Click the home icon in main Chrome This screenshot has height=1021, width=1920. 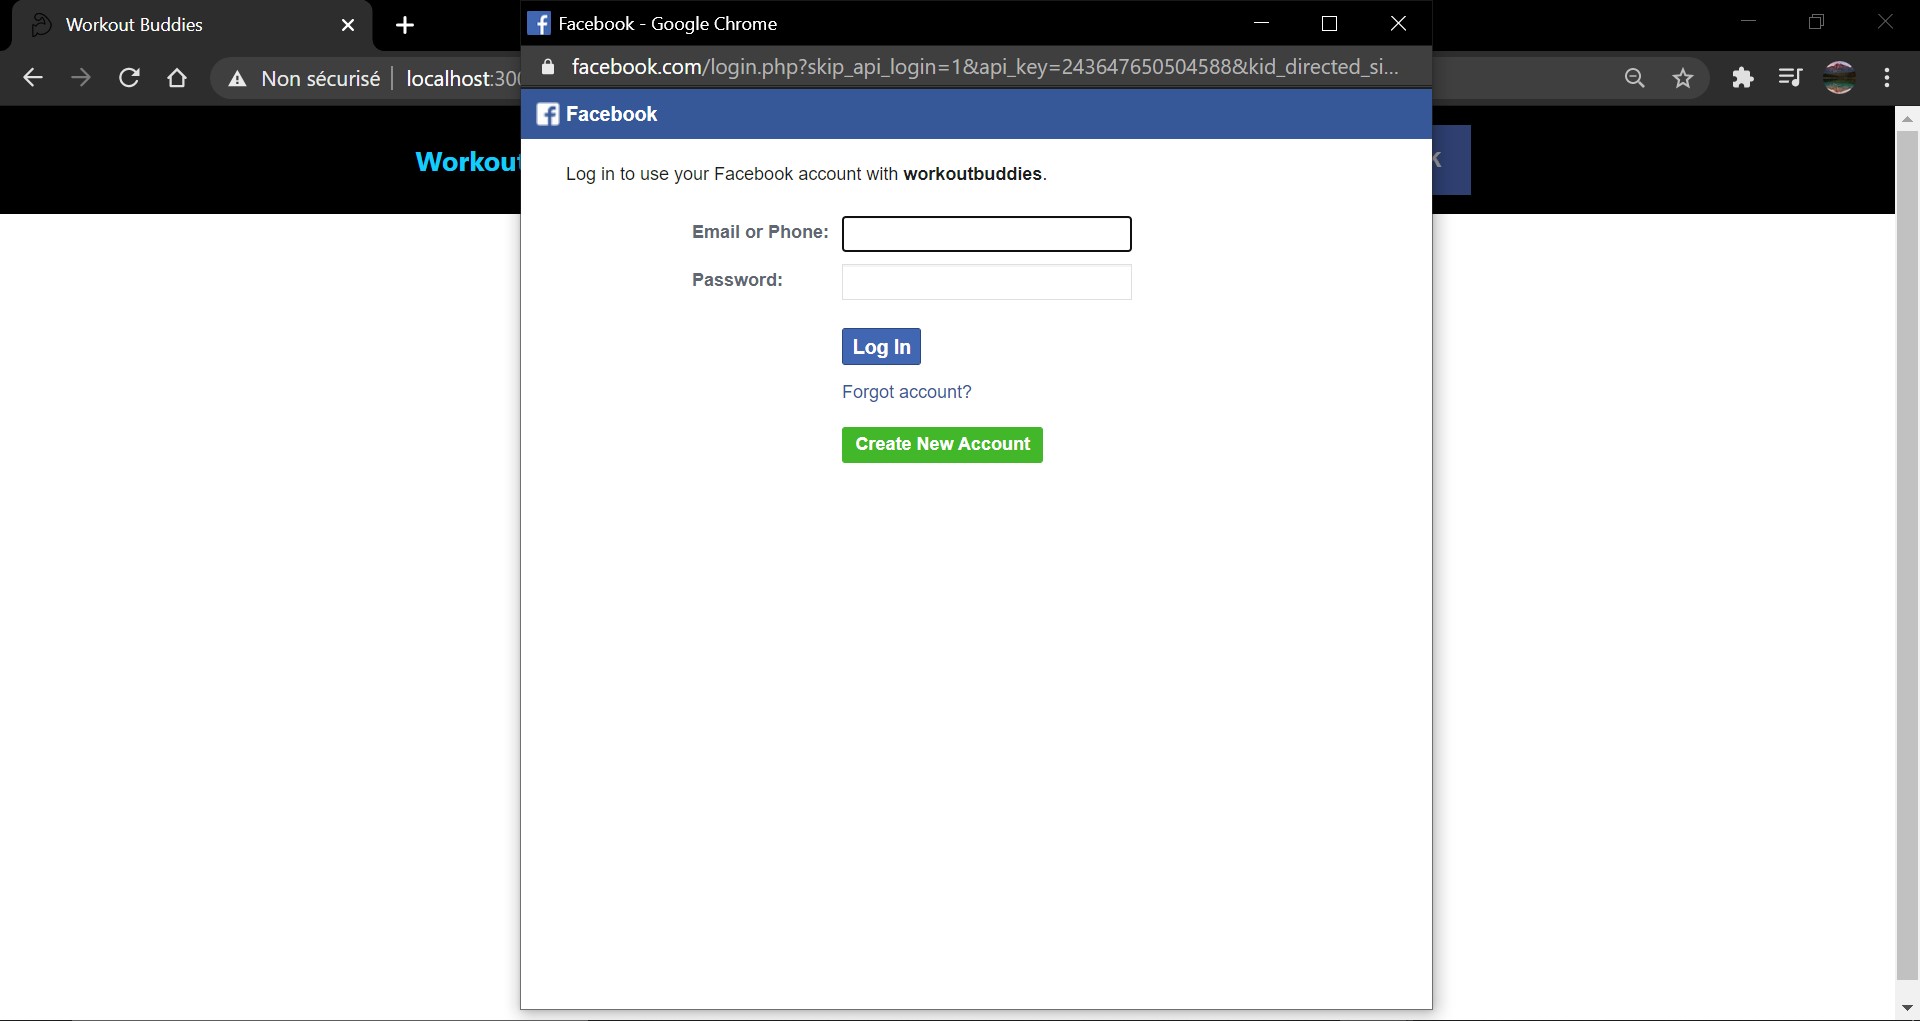pos(177,78)
